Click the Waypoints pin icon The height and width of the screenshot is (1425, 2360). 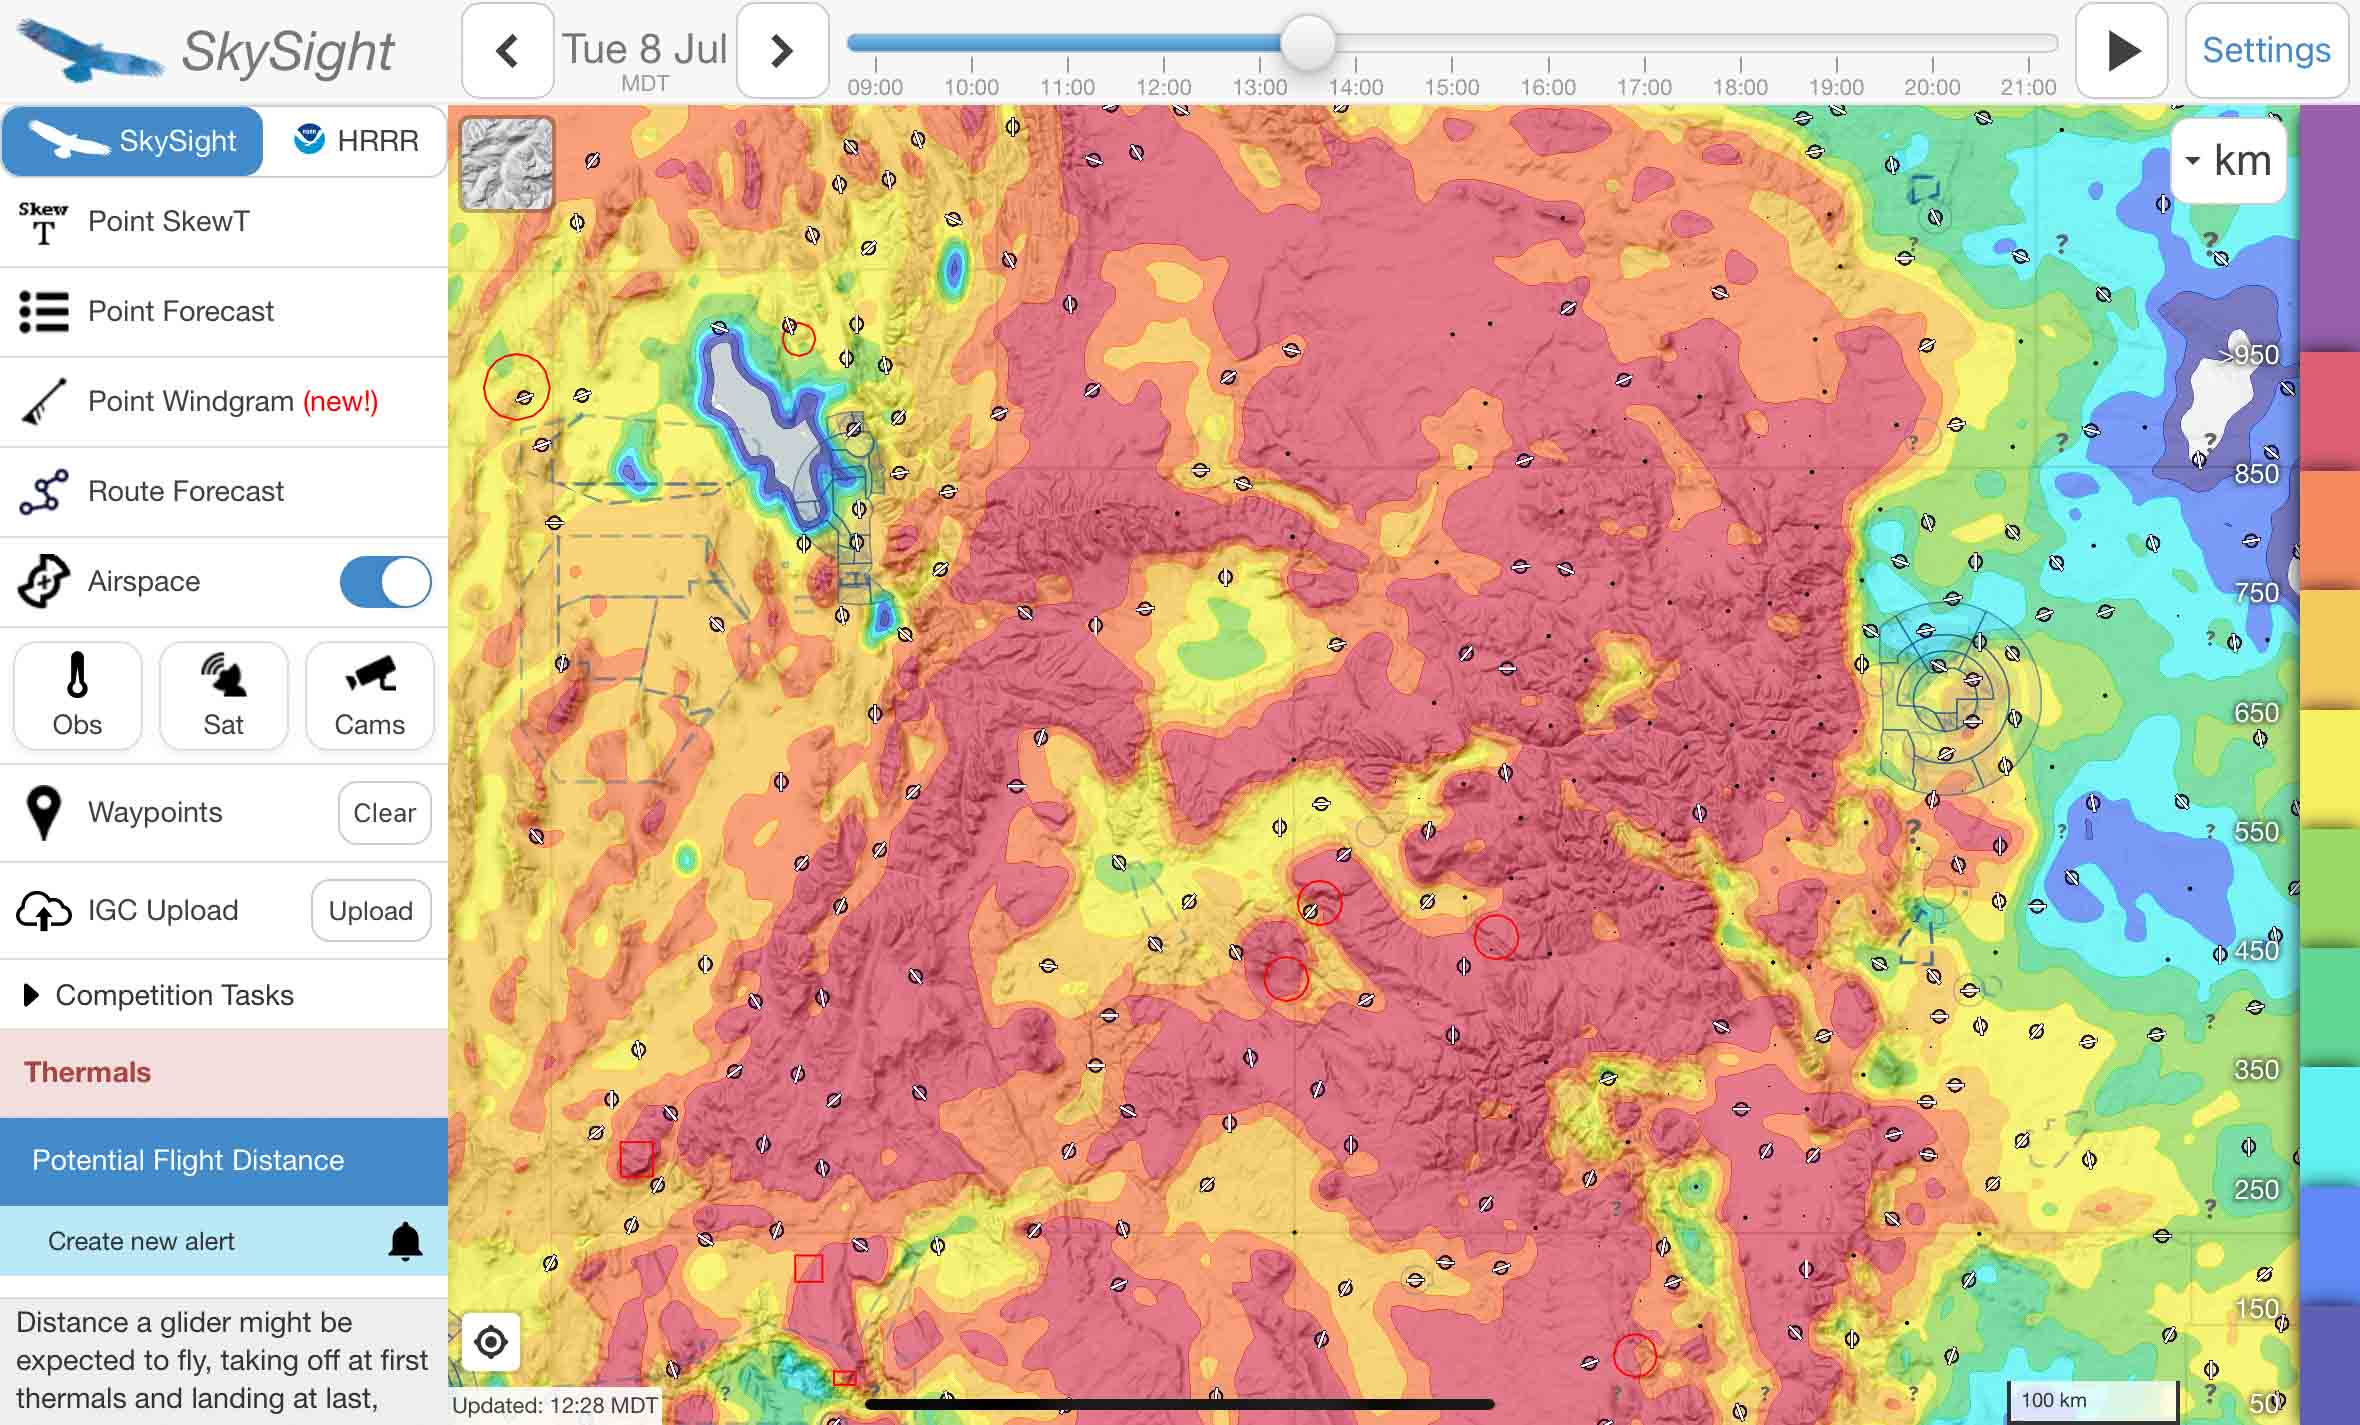pos(43,812)
